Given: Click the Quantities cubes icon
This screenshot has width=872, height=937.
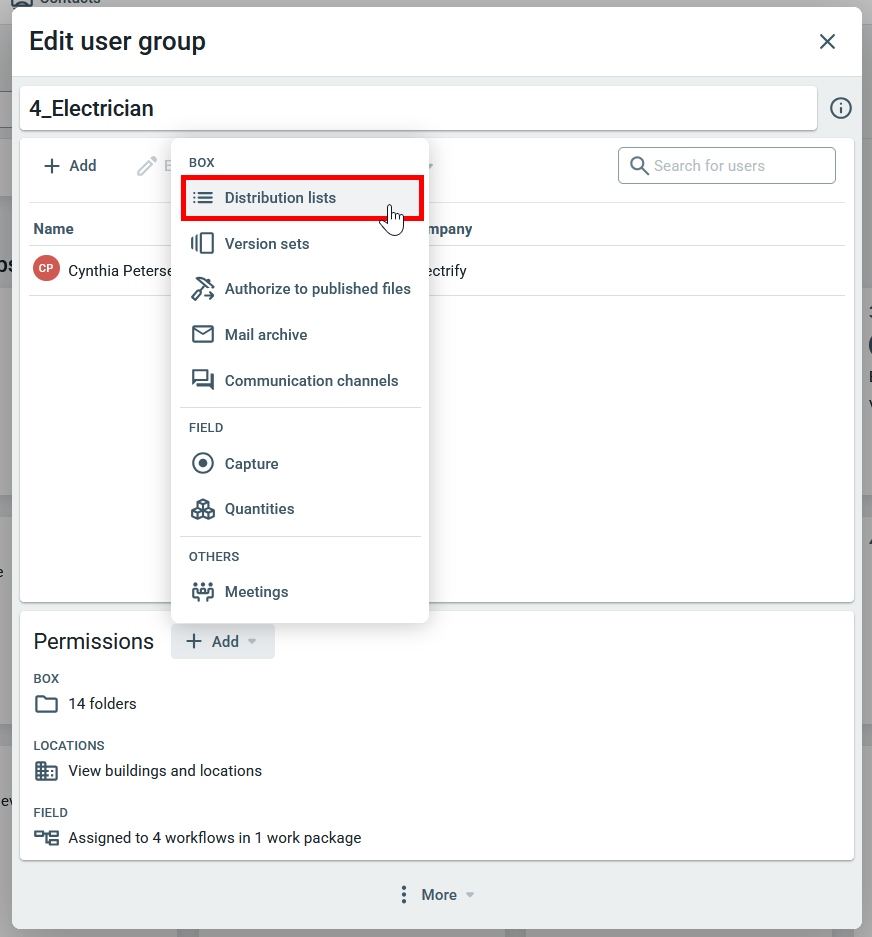Looking at the screenshot, I should (203, 509).
